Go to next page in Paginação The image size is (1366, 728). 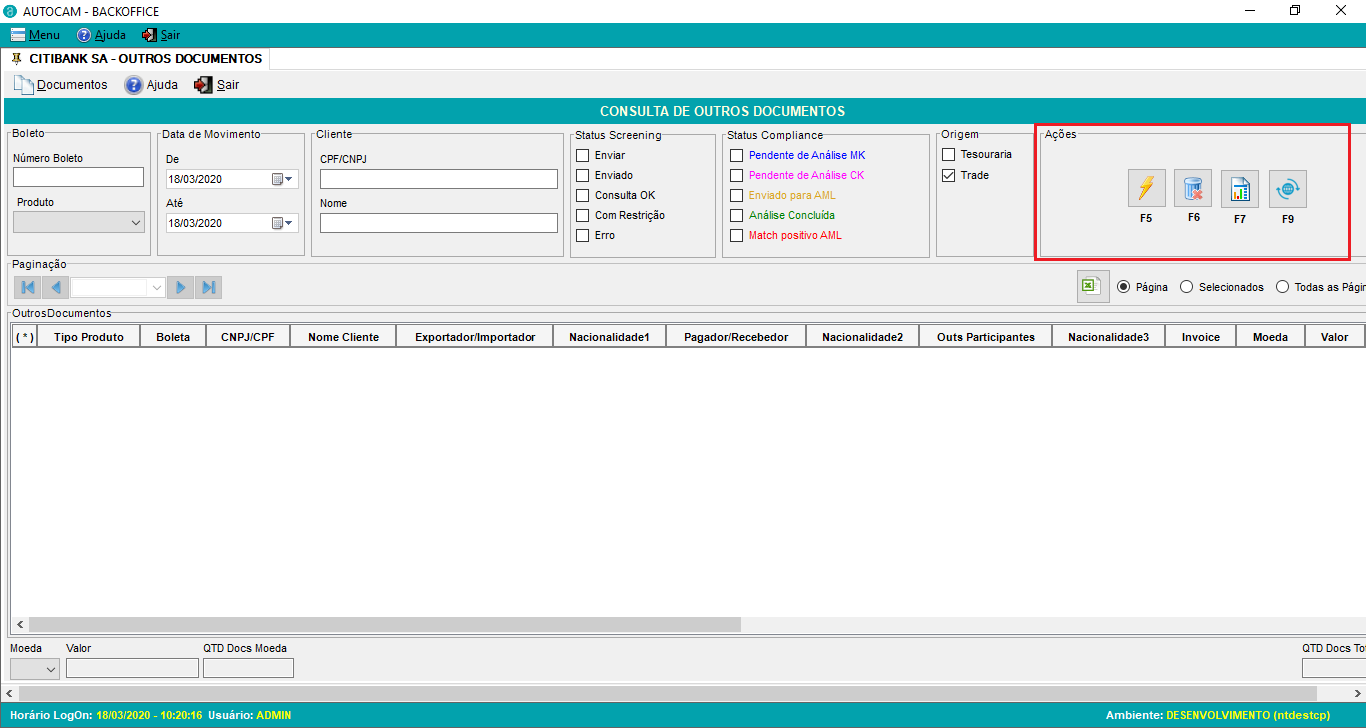pos(181,288)
